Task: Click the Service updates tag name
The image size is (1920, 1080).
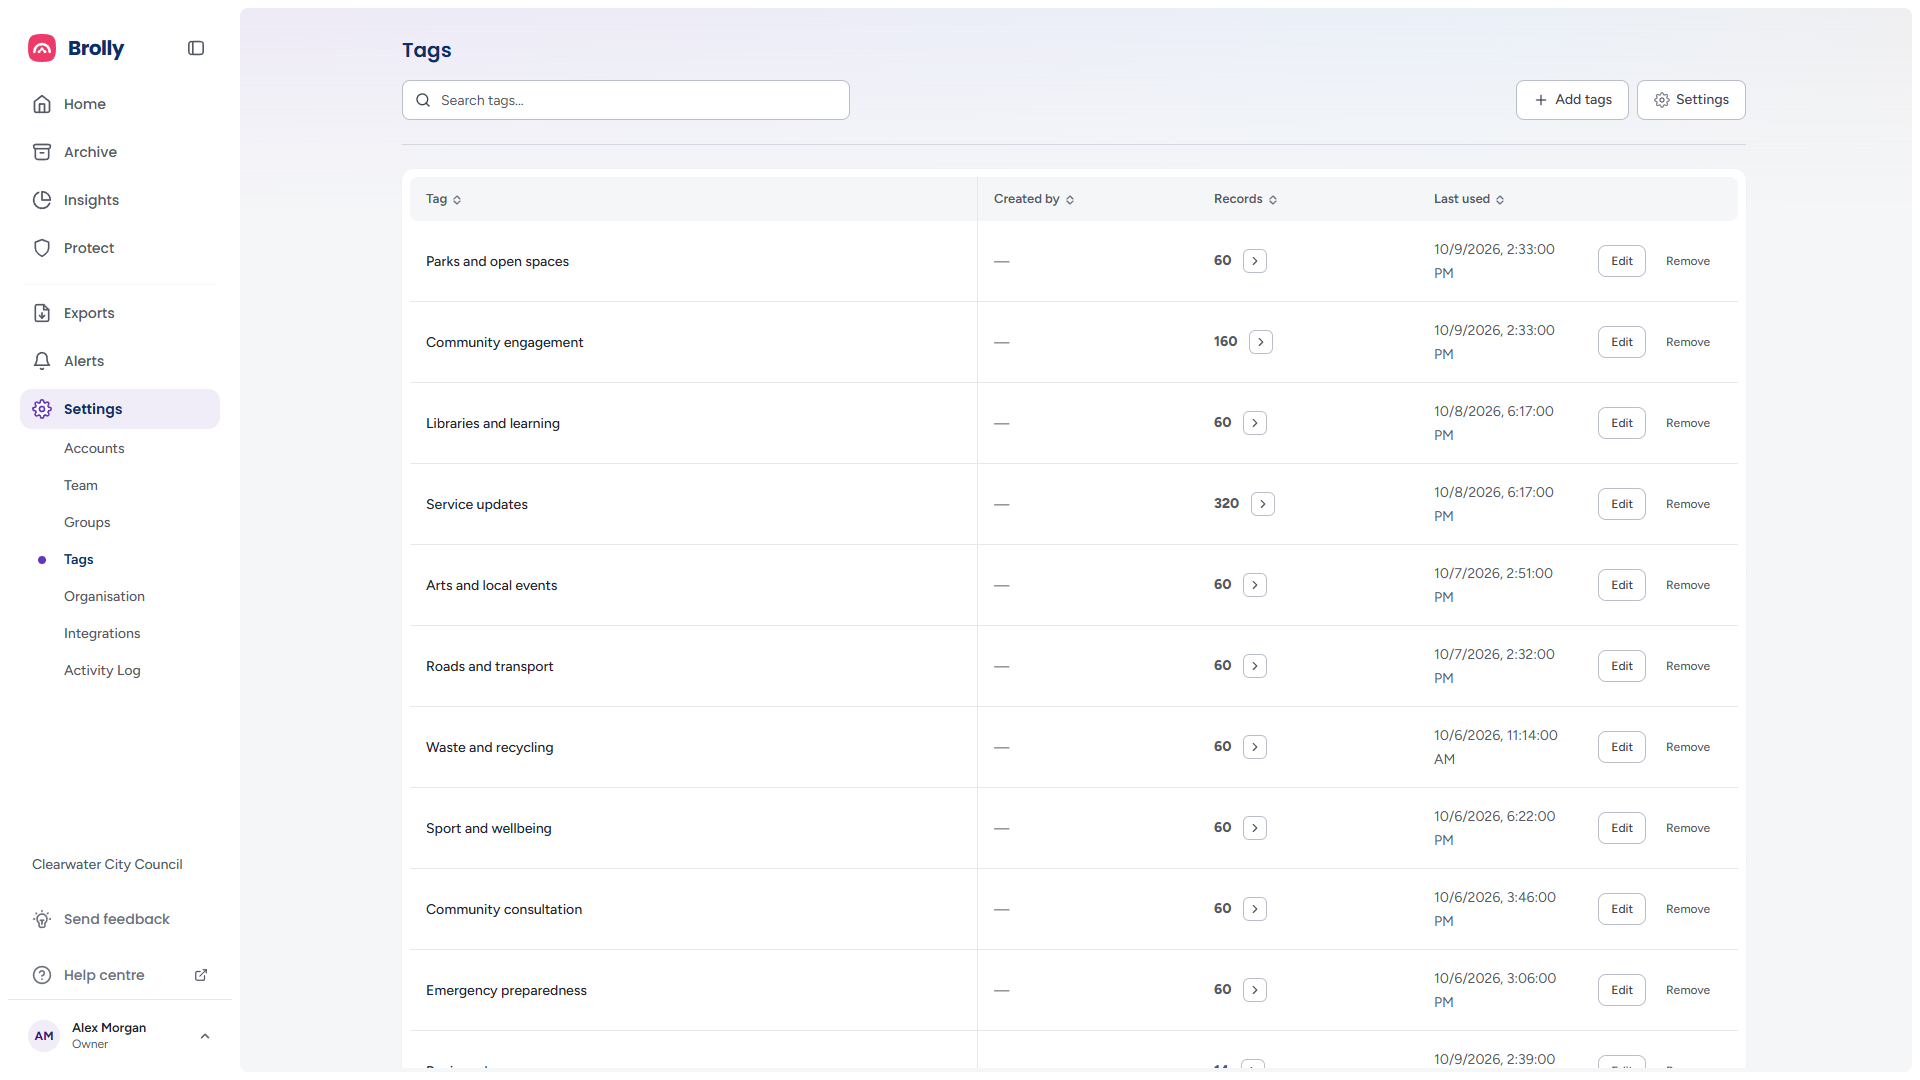Action: pos(477,504)
